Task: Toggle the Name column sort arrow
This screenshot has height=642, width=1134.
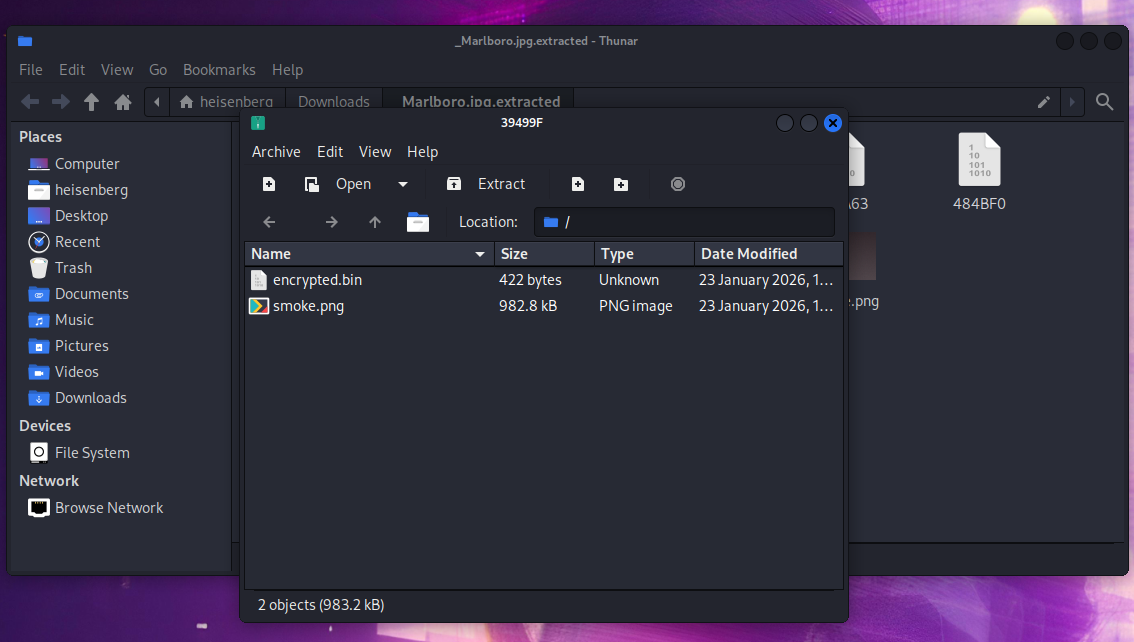Action: coord(481,254)
